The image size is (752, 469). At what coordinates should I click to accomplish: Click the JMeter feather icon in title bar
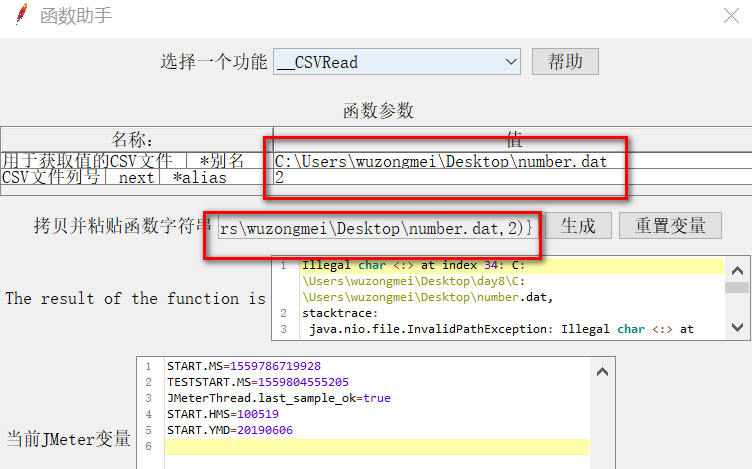click(22, 14)
